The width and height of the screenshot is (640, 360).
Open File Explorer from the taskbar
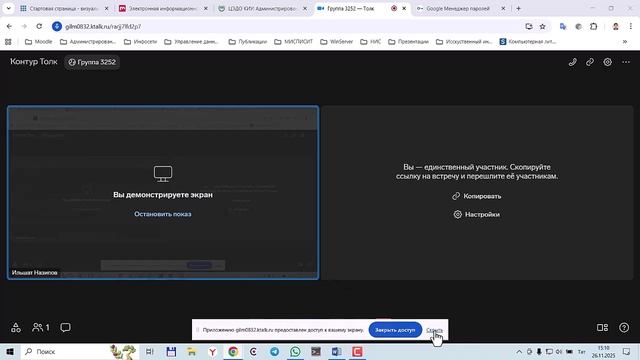(191, 351)
